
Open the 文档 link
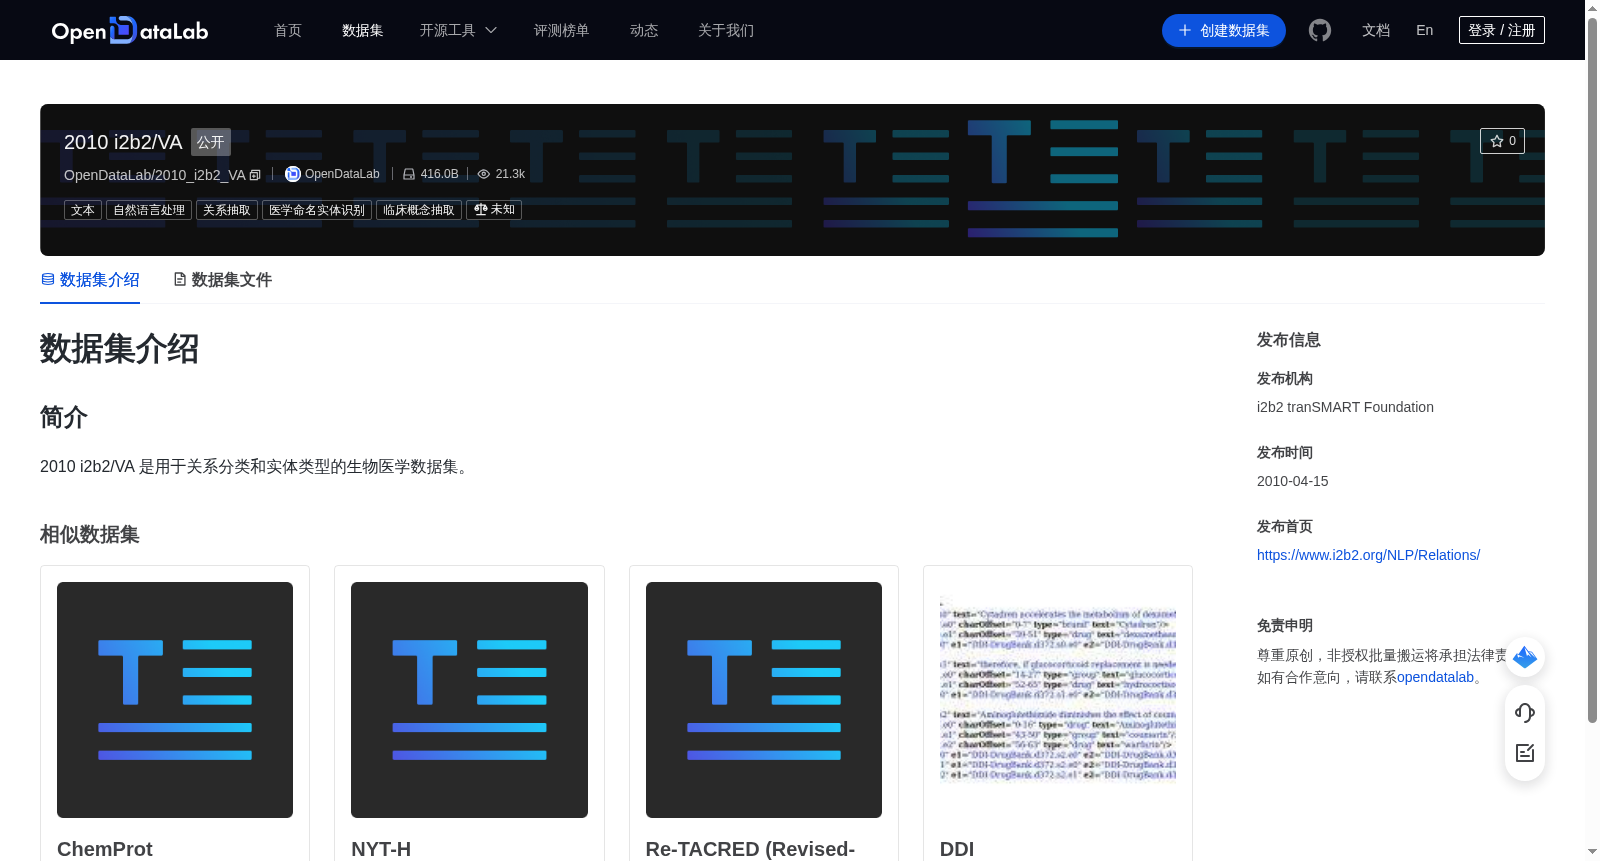click(1376, 31)
